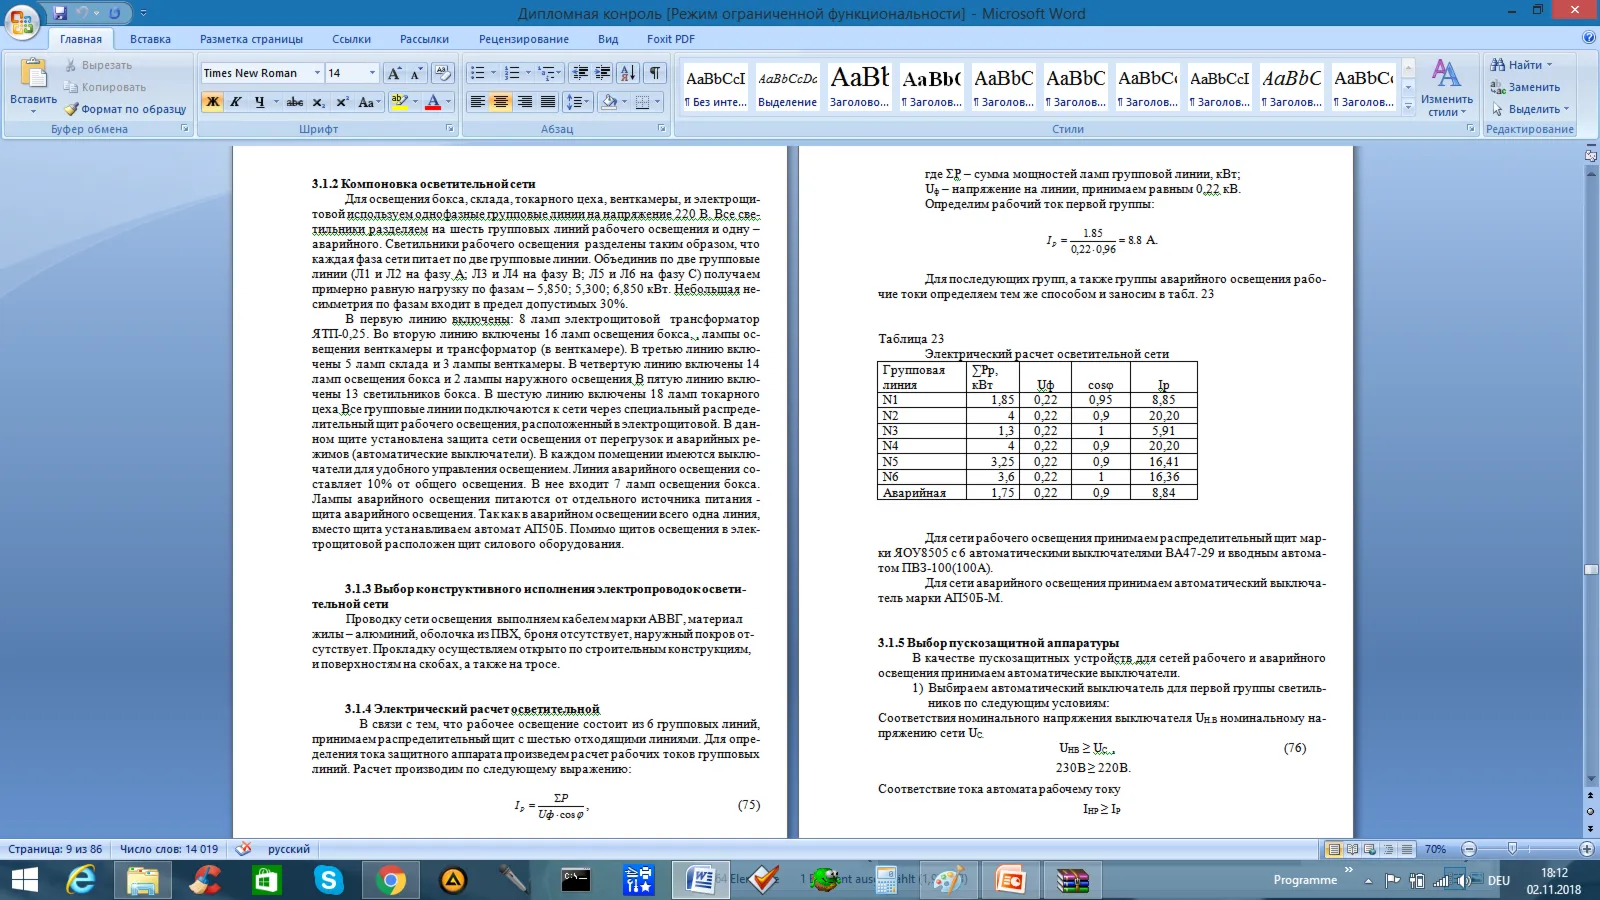The image size is (1600, 900).
Task: Click the superscript icon
Action: click(x=342, y=102)
